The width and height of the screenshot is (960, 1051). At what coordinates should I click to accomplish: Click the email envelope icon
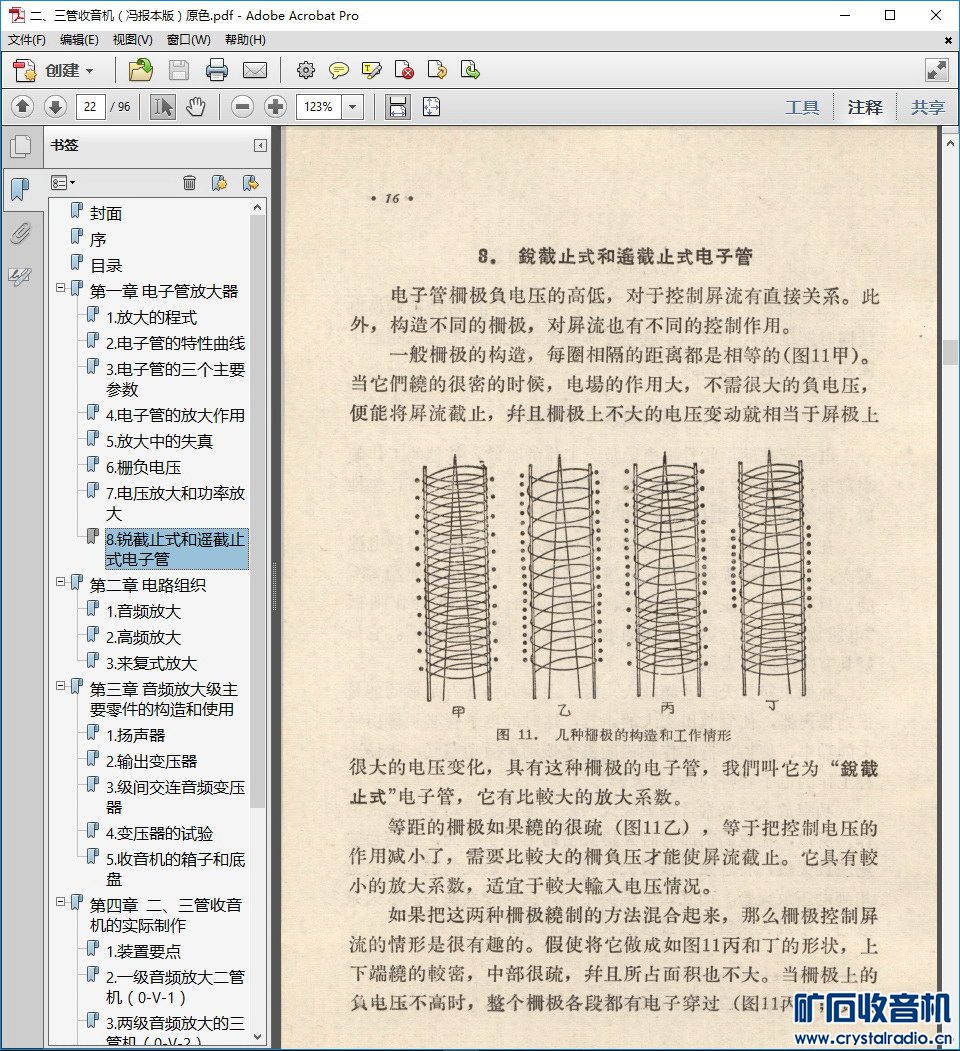(255, 70)
